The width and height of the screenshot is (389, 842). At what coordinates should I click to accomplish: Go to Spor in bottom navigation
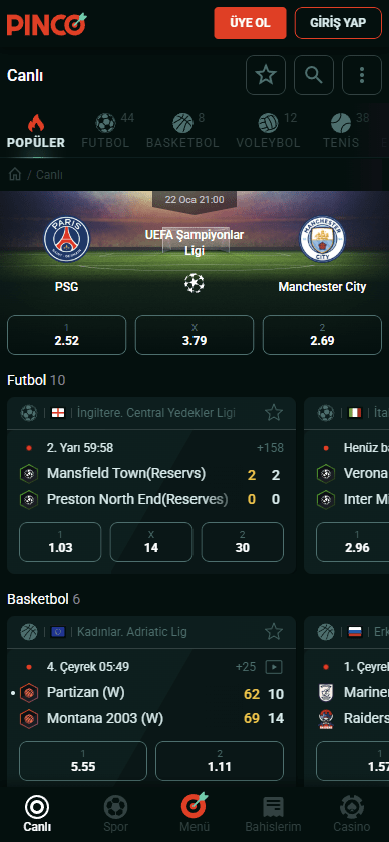(x=116, y=814)
